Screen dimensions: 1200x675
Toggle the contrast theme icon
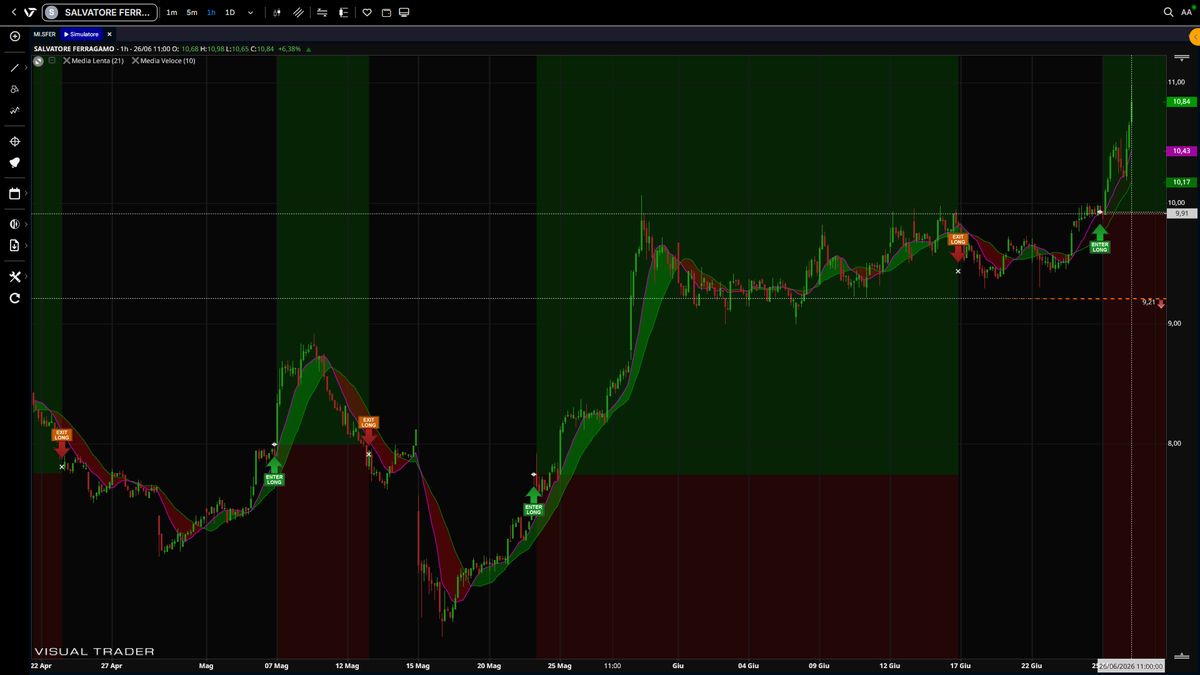[x=15, y=224]
